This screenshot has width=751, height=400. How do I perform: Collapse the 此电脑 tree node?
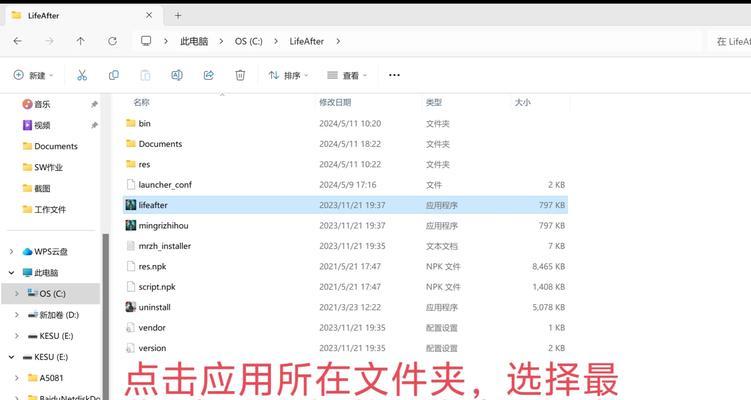(12, 273)
